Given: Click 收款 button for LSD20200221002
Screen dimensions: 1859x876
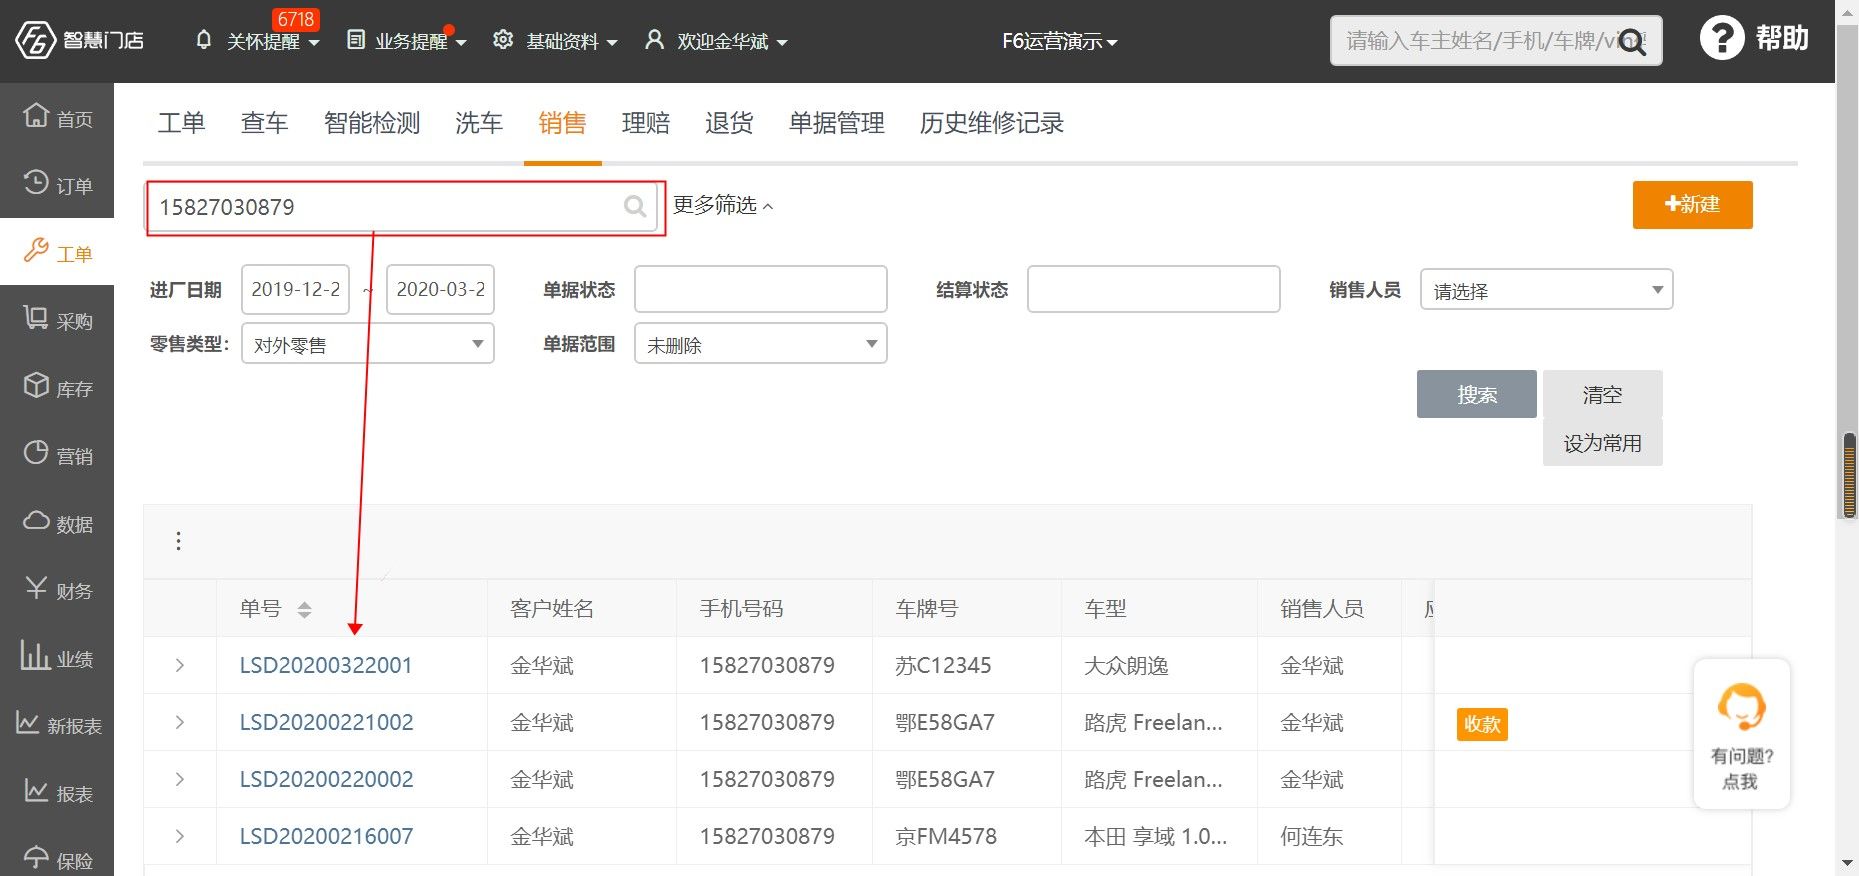Looking at the screenshot, I should coord(1482,724).
